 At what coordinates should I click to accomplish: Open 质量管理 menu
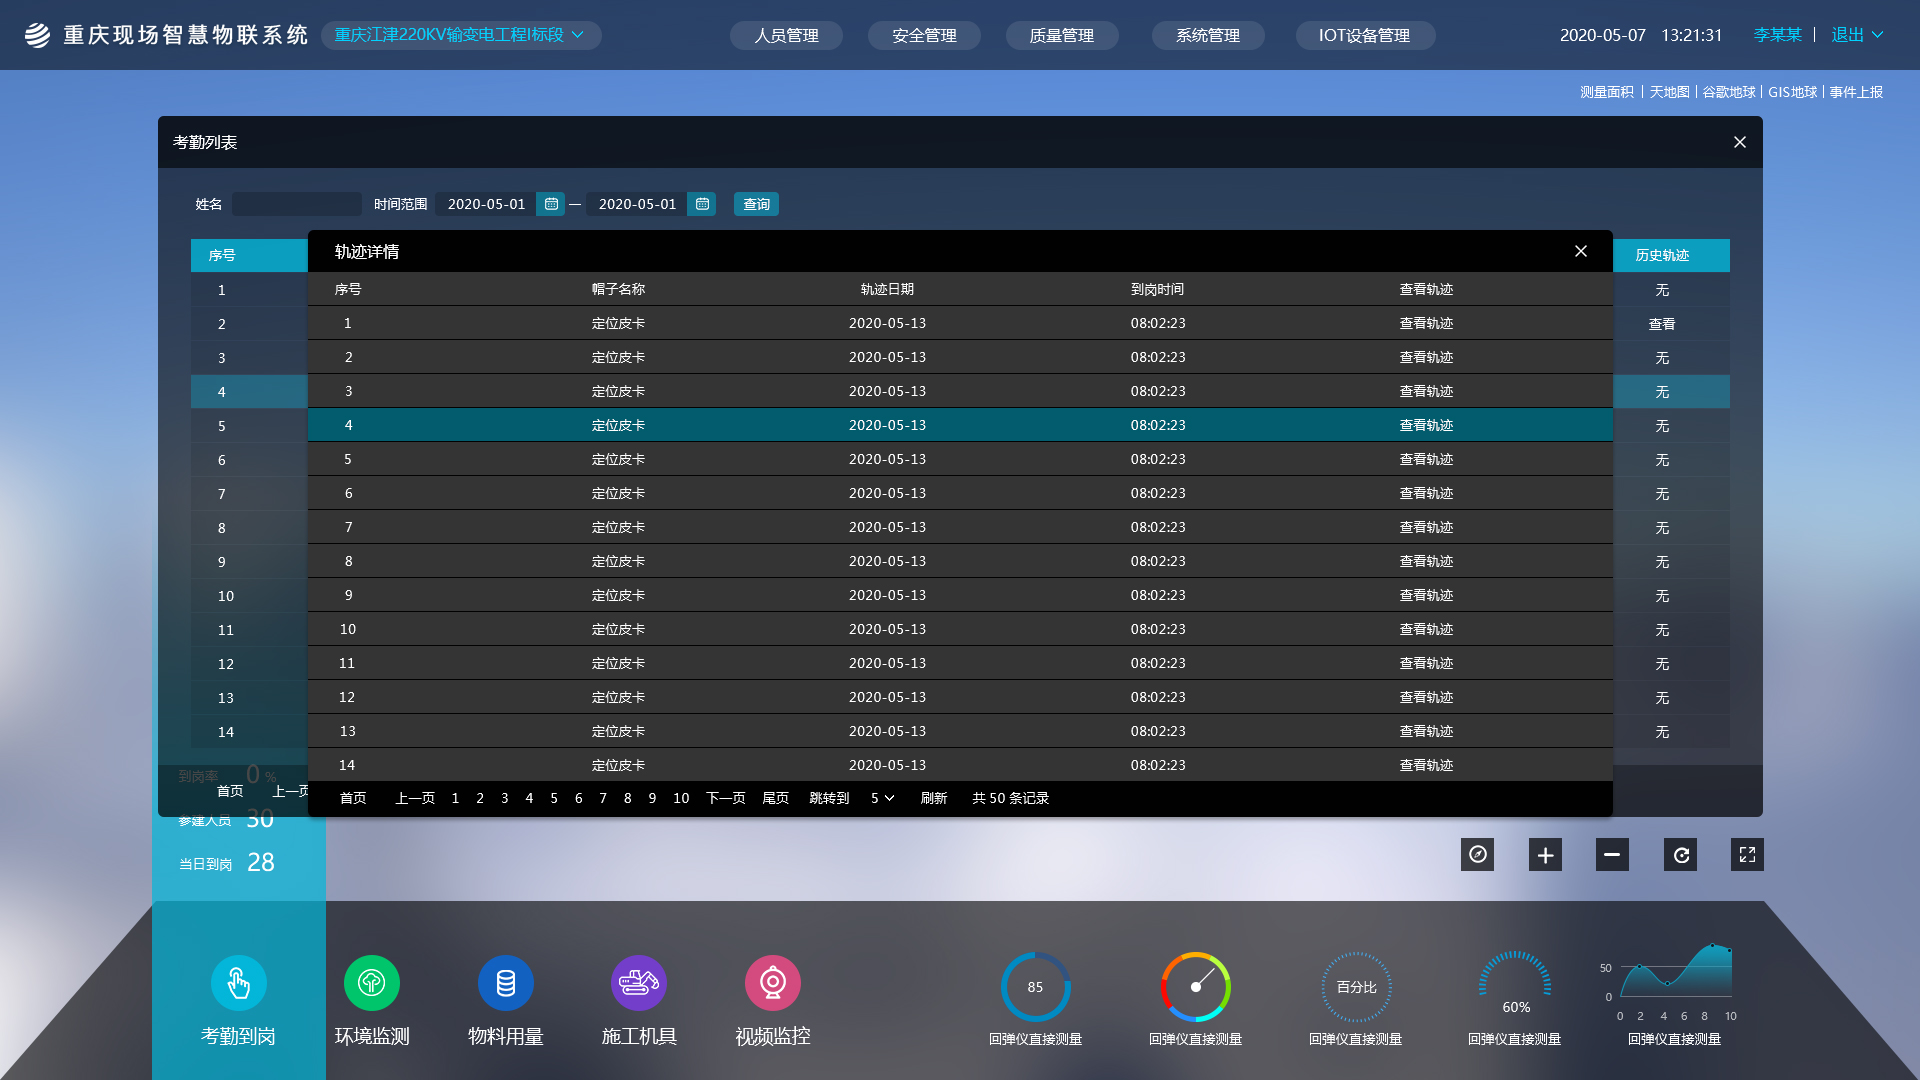1061,35
